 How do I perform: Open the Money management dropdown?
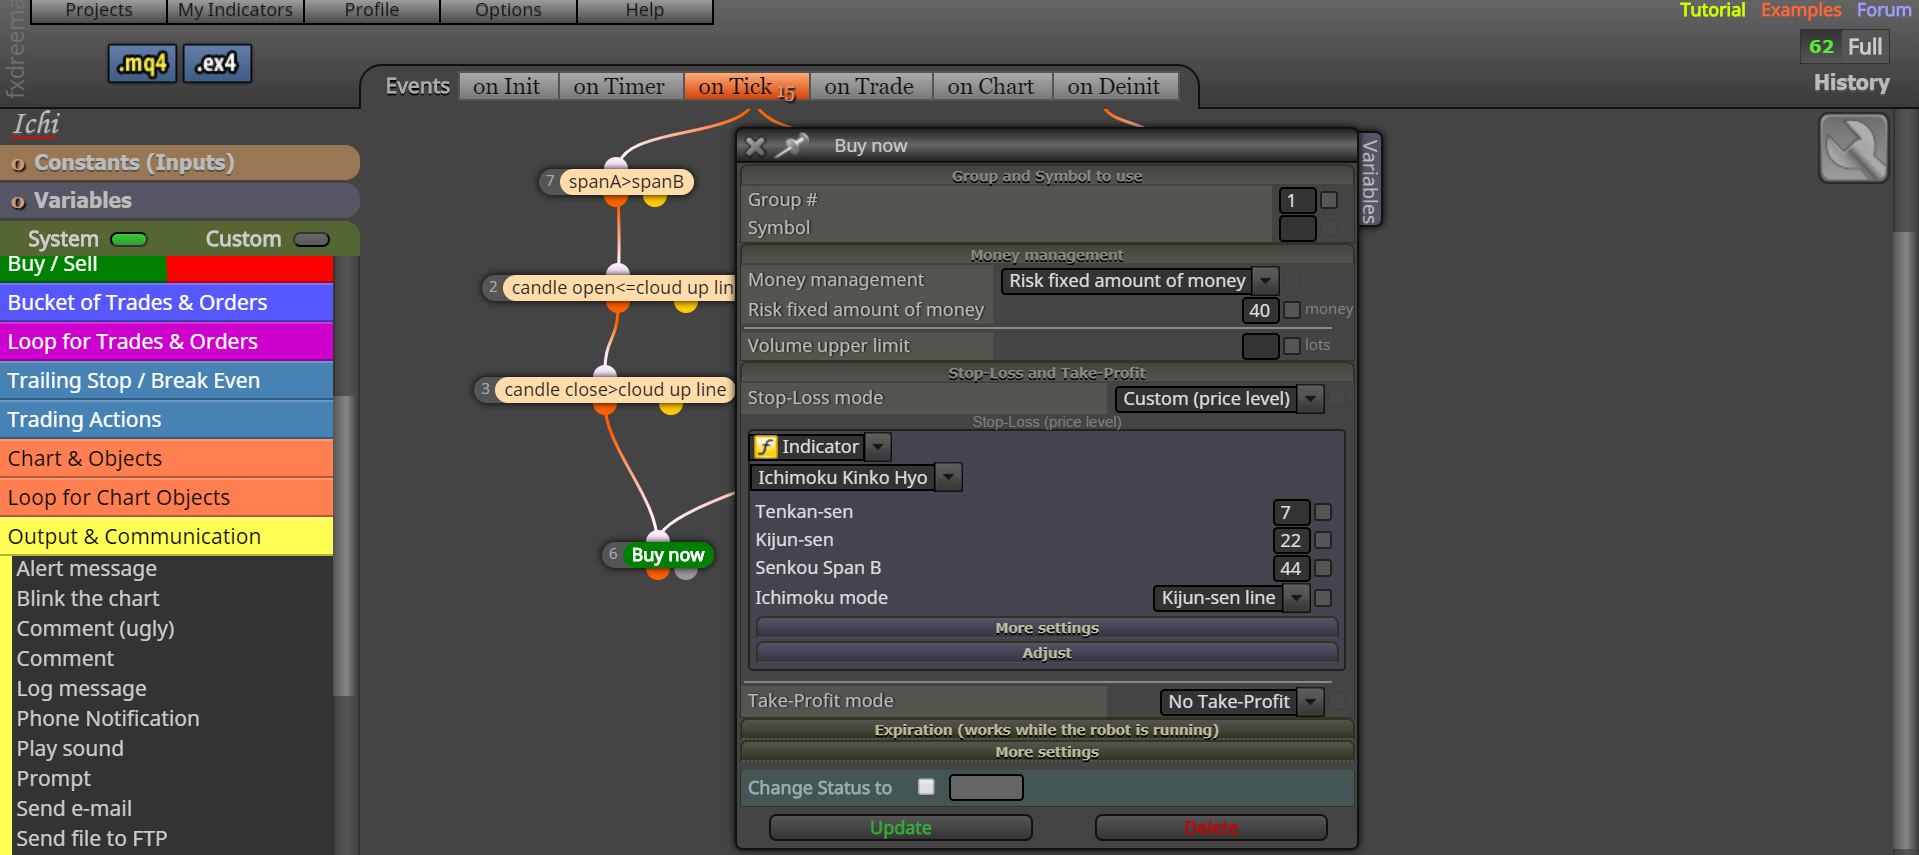(1140, 281)
